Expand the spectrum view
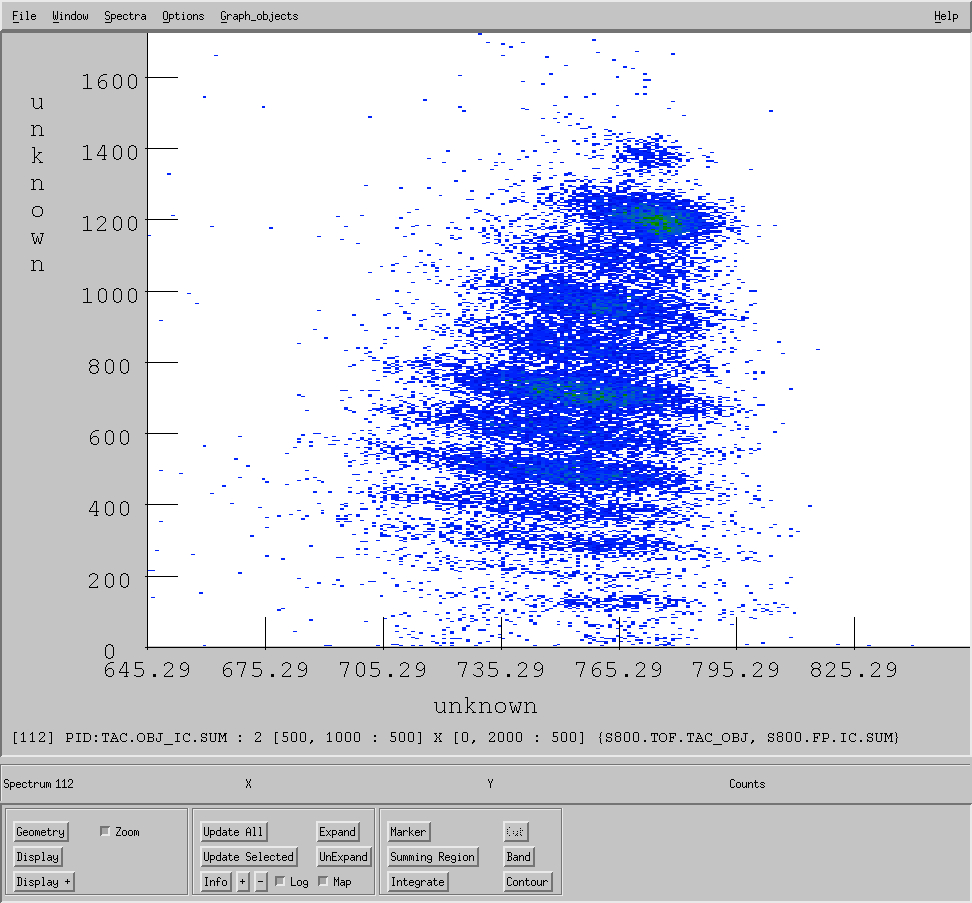 tap(337, 832)
